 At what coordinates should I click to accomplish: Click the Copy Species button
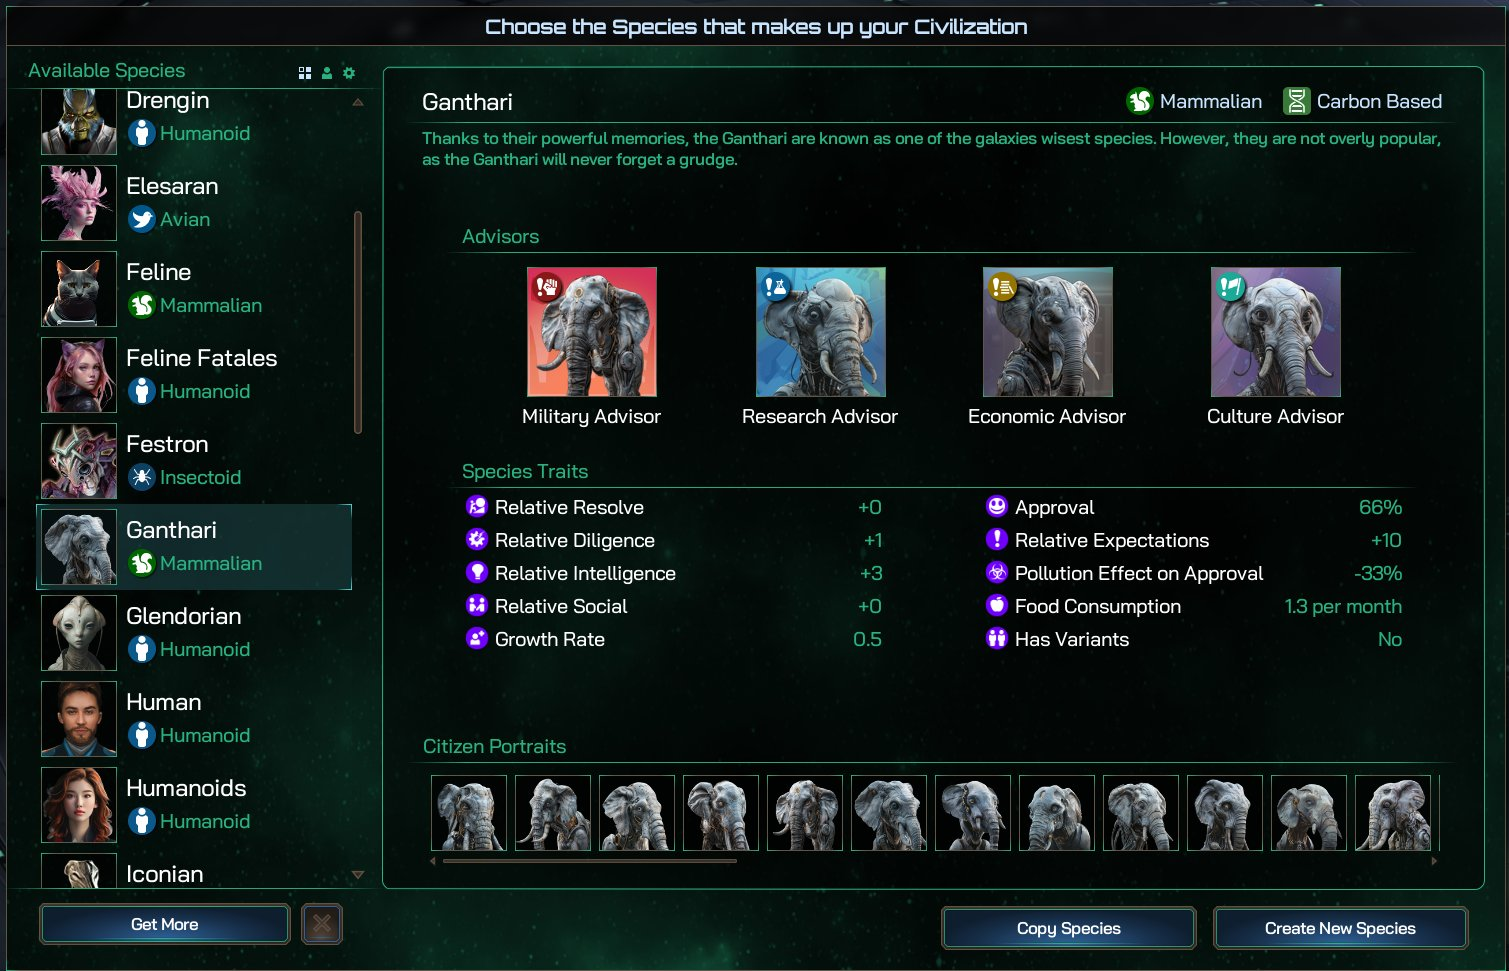[1069, 928]
